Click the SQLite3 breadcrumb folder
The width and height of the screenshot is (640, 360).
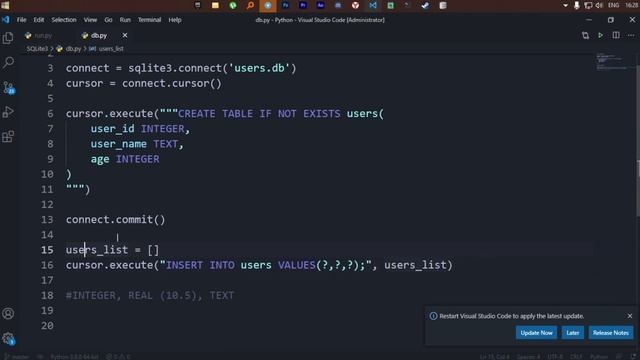(37, 49)
